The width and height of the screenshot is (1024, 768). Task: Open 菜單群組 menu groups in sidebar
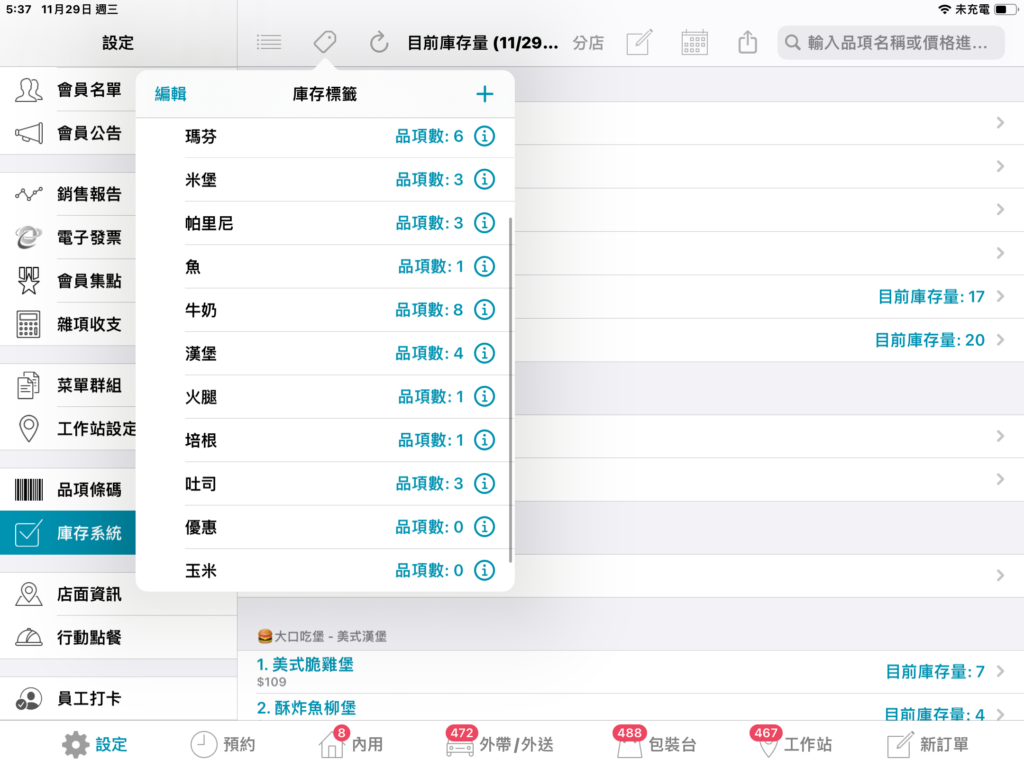click(68, 385)
